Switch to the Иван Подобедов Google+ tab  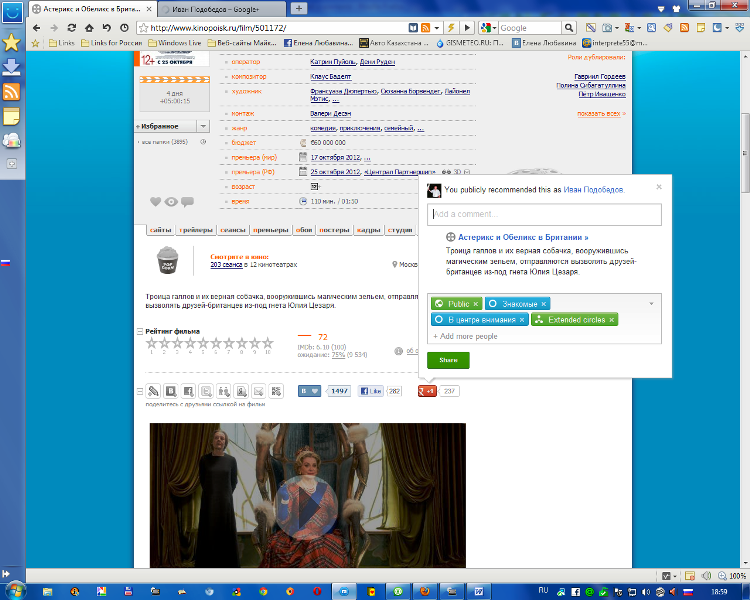221,9
